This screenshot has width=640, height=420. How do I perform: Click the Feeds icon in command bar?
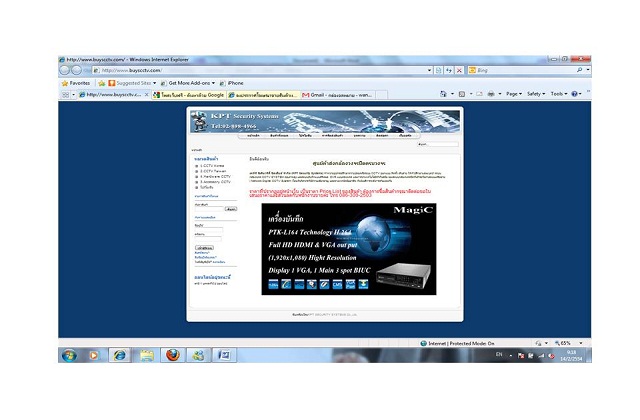click(x=462, y=94)
